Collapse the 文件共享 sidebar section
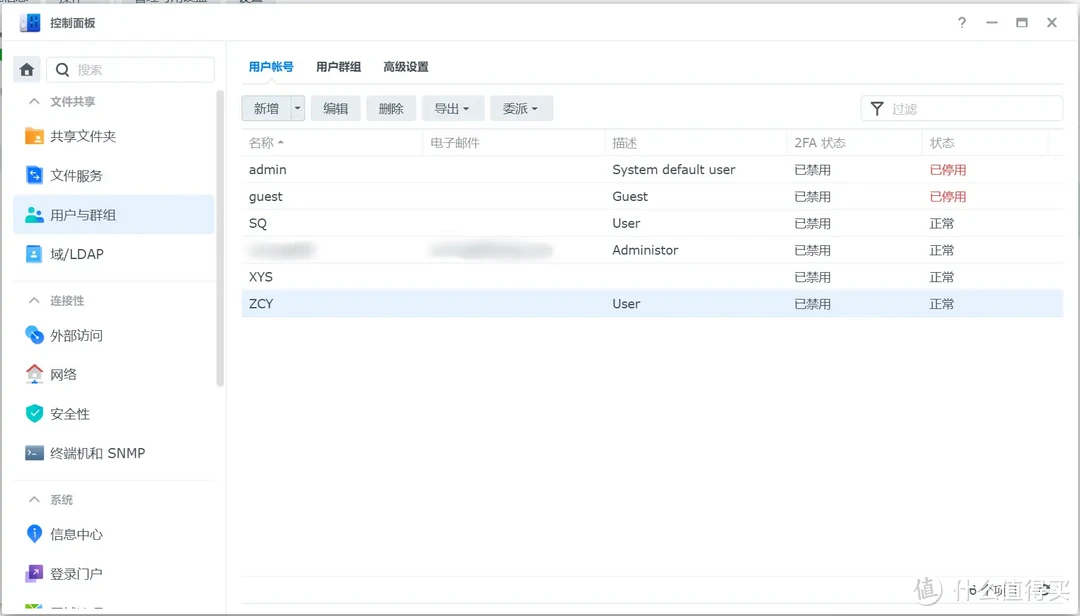The image size is (1080, 616). 32,100
